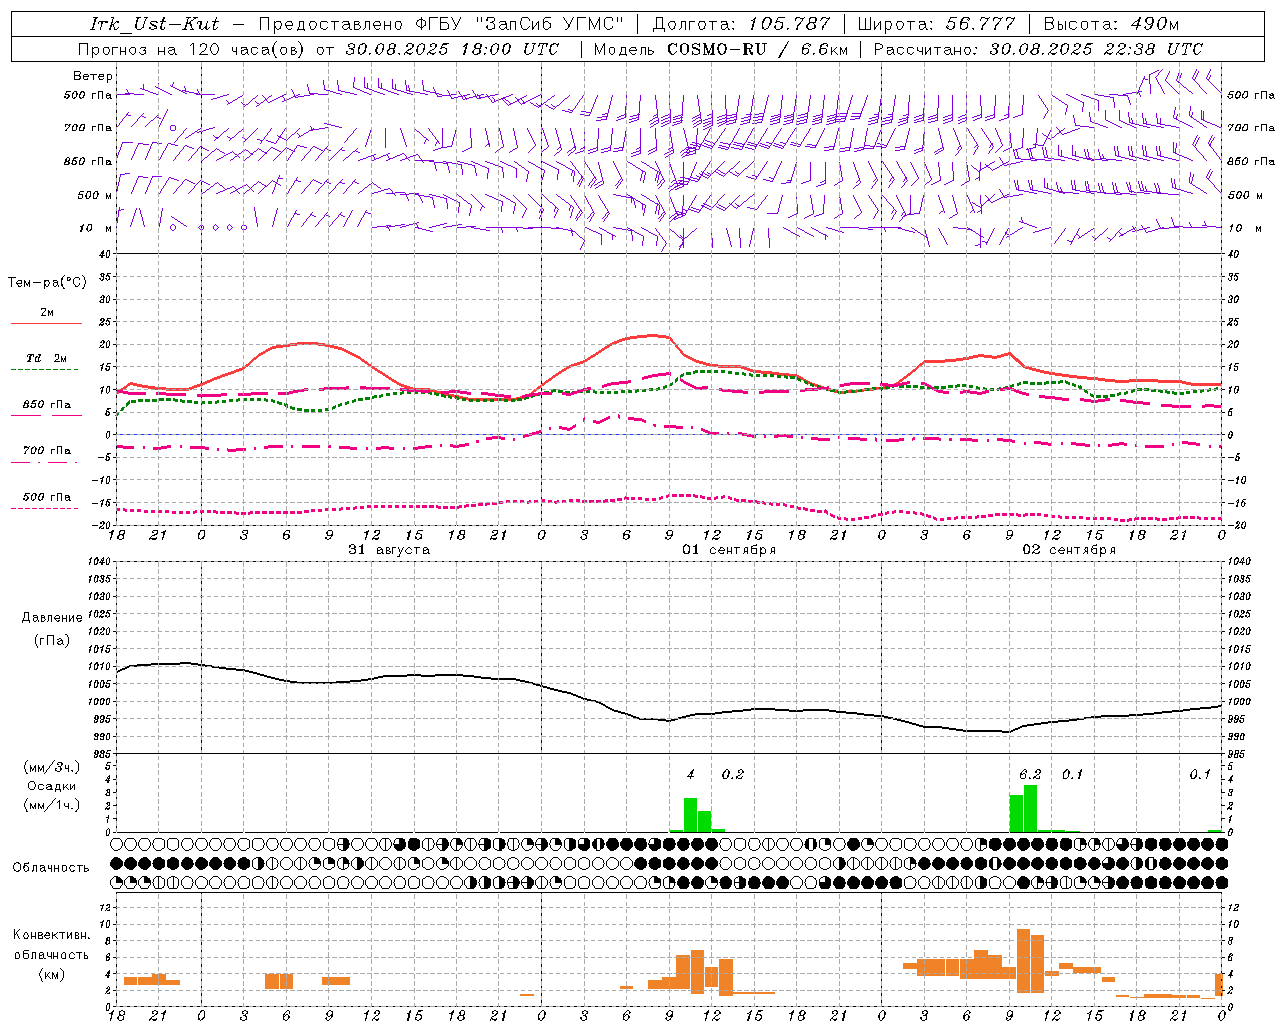
Task: Click the tallest green precipitation bar on 02 сентября
Action: click(x=1030, y=808)
